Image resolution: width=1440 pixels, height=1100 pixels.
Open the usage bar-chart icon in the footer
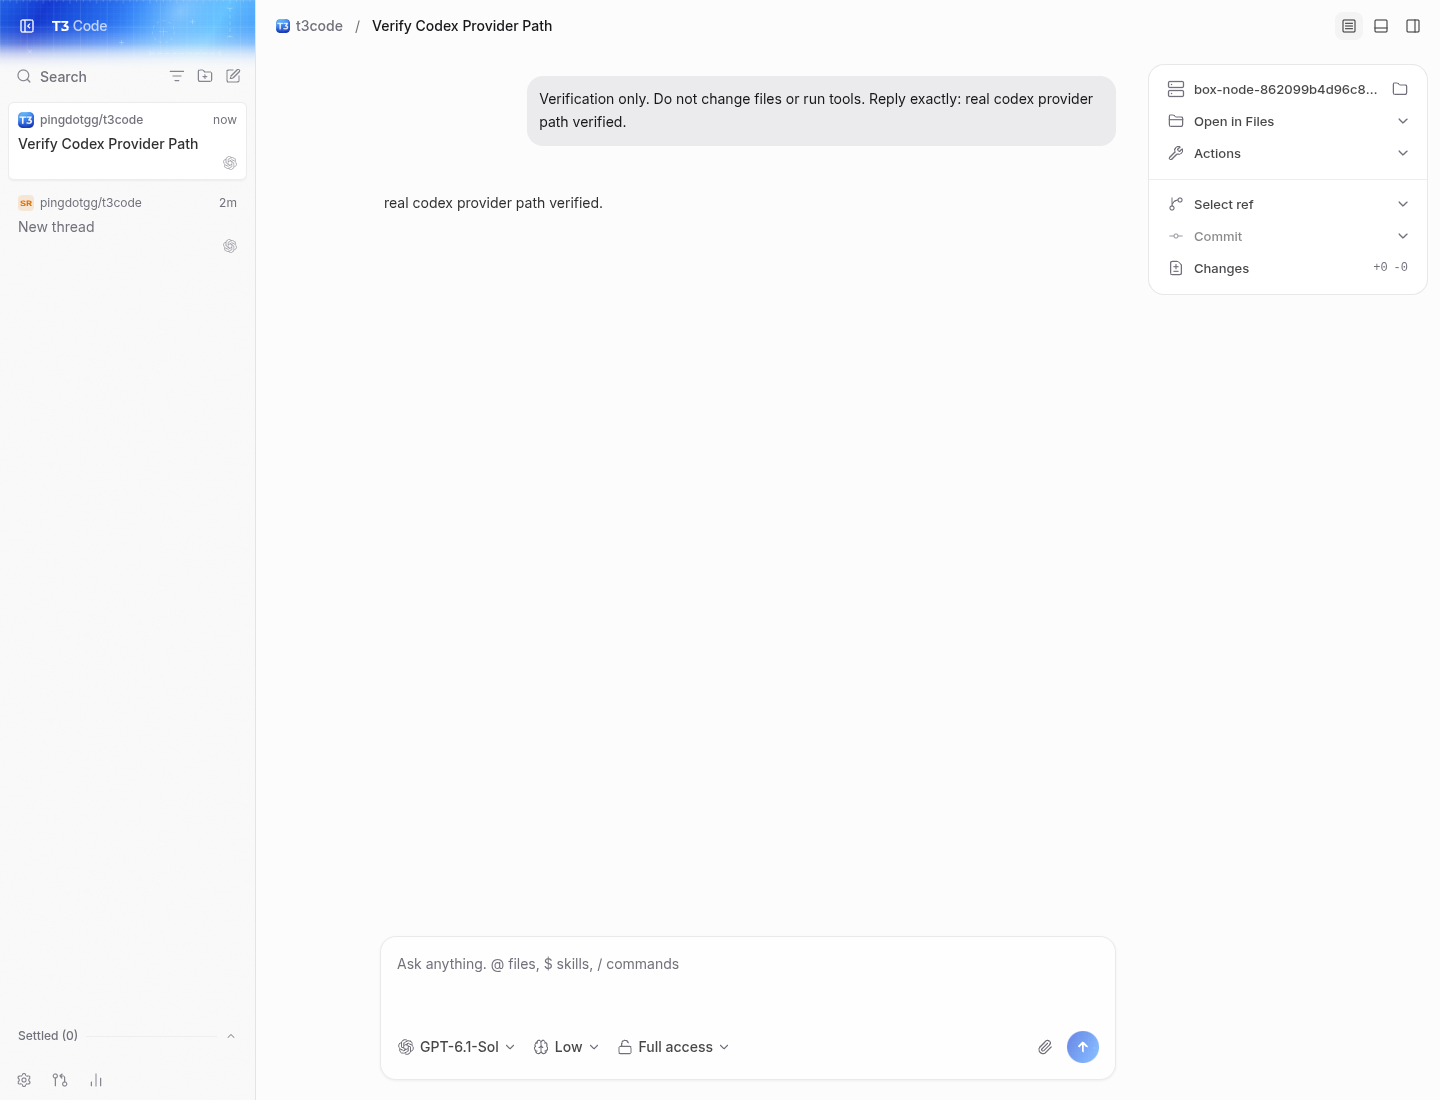[96, 1080]
